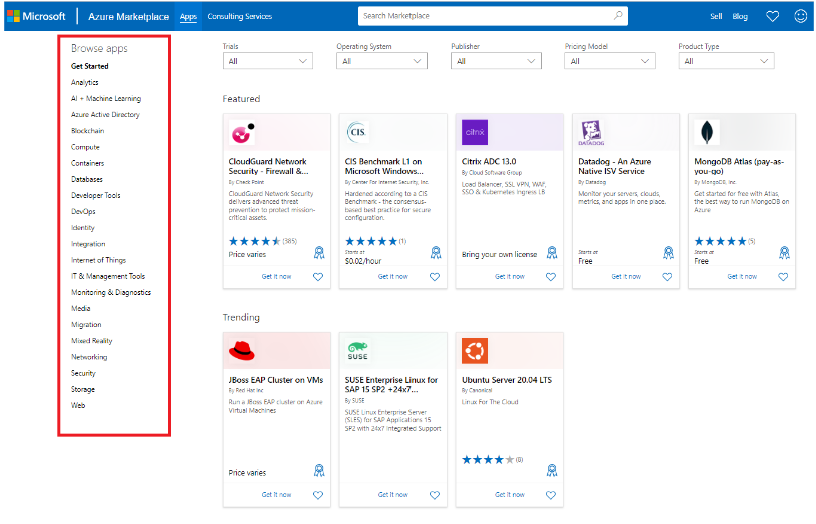Click the CloudGuard Network Security logo
The image size is (816, 524).
tap(242, 133)
